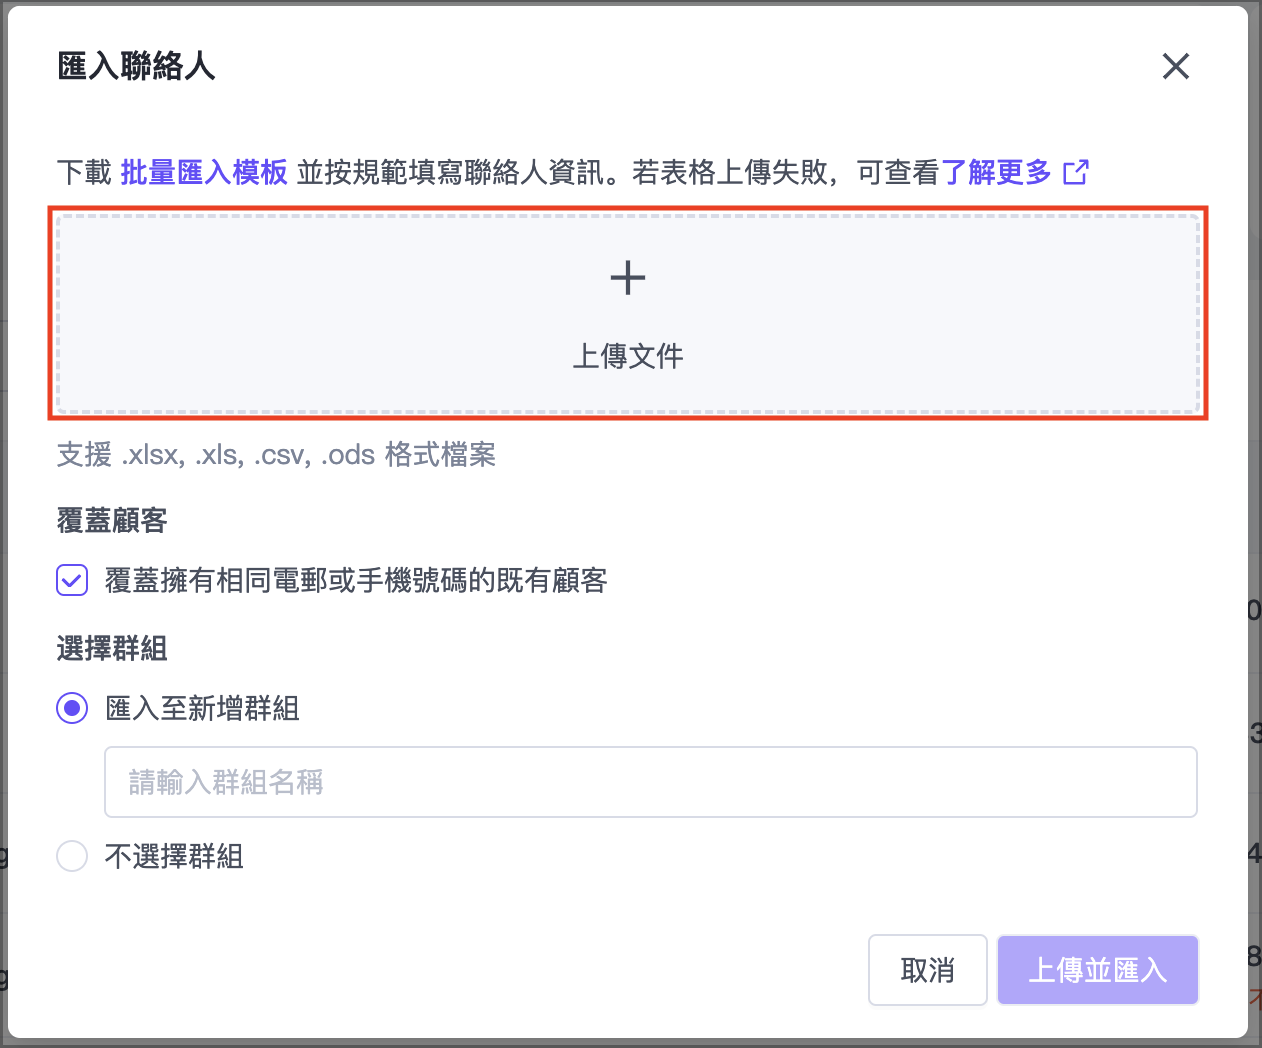Viewport: 1262px width, 1048px height.
Task: Click the supported formats hint text
Action: pos(276,455)
